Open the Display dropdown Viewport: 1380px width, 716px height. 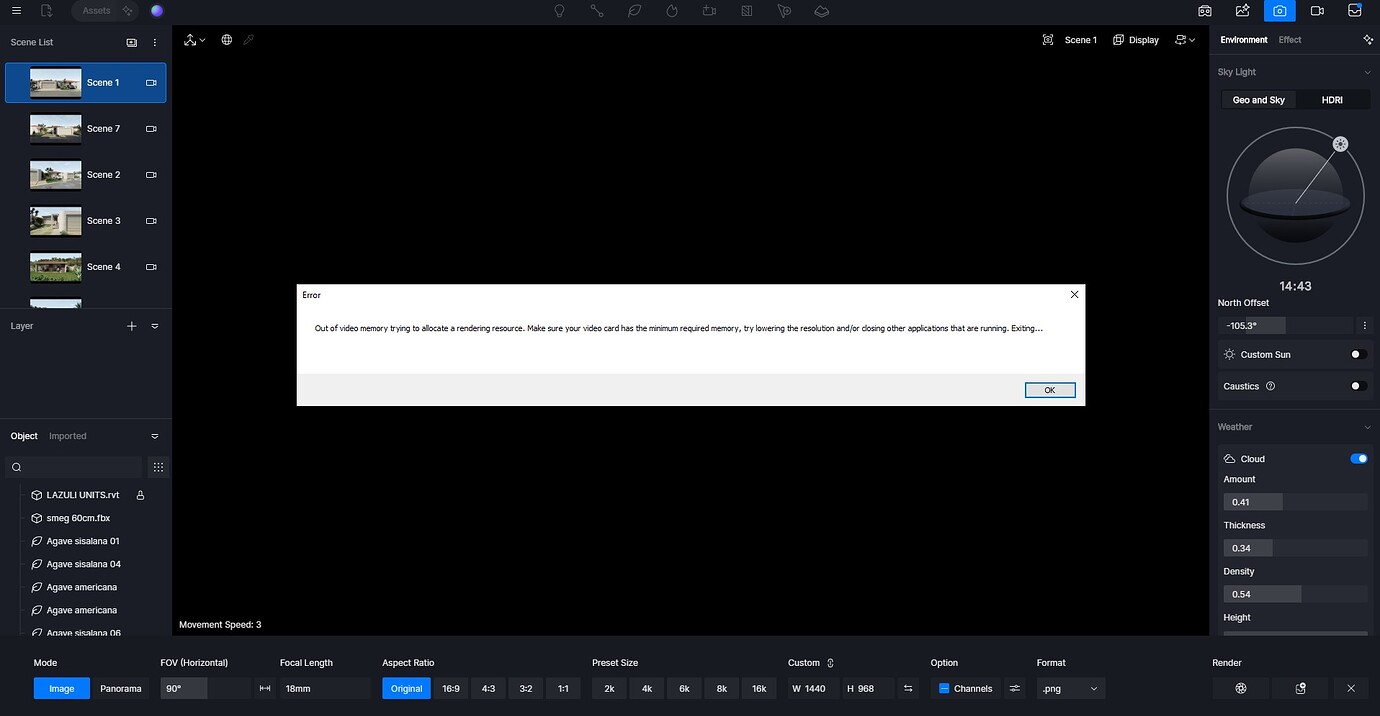tap(1136, 40)
